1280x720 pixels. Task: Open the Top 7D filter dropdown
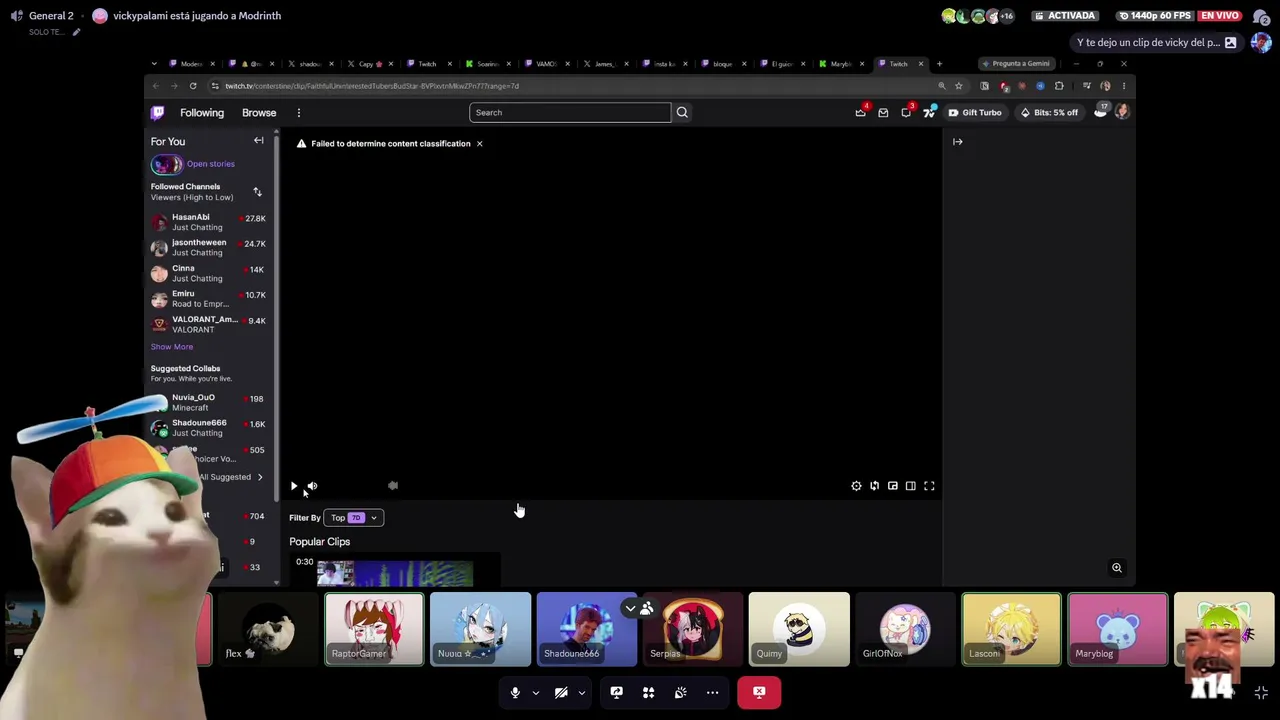[354, 518]
